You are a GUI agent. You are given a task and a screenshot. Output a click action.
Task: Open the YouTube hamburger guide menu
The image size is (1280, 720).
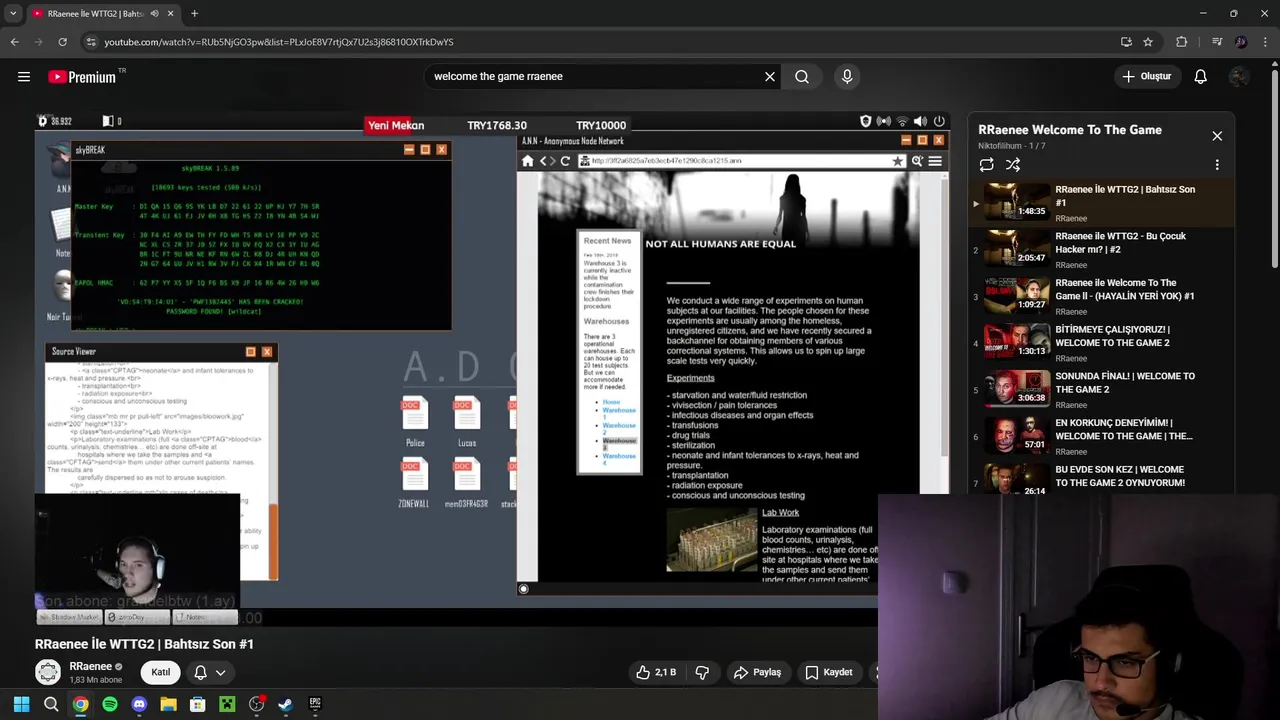click(x=24, y=76)
